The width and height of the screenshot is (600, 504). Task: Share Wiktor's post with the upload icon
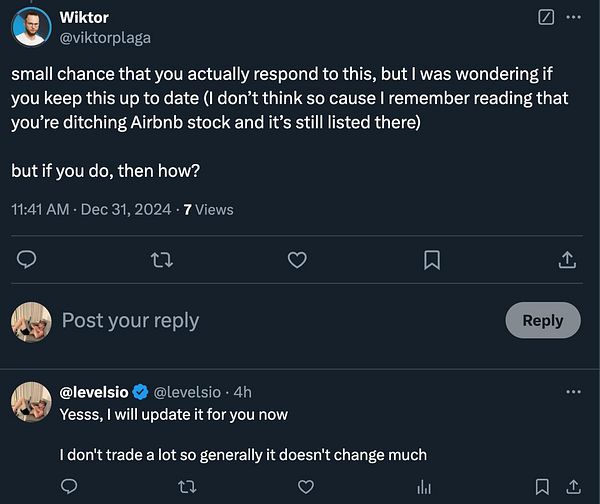566,260
